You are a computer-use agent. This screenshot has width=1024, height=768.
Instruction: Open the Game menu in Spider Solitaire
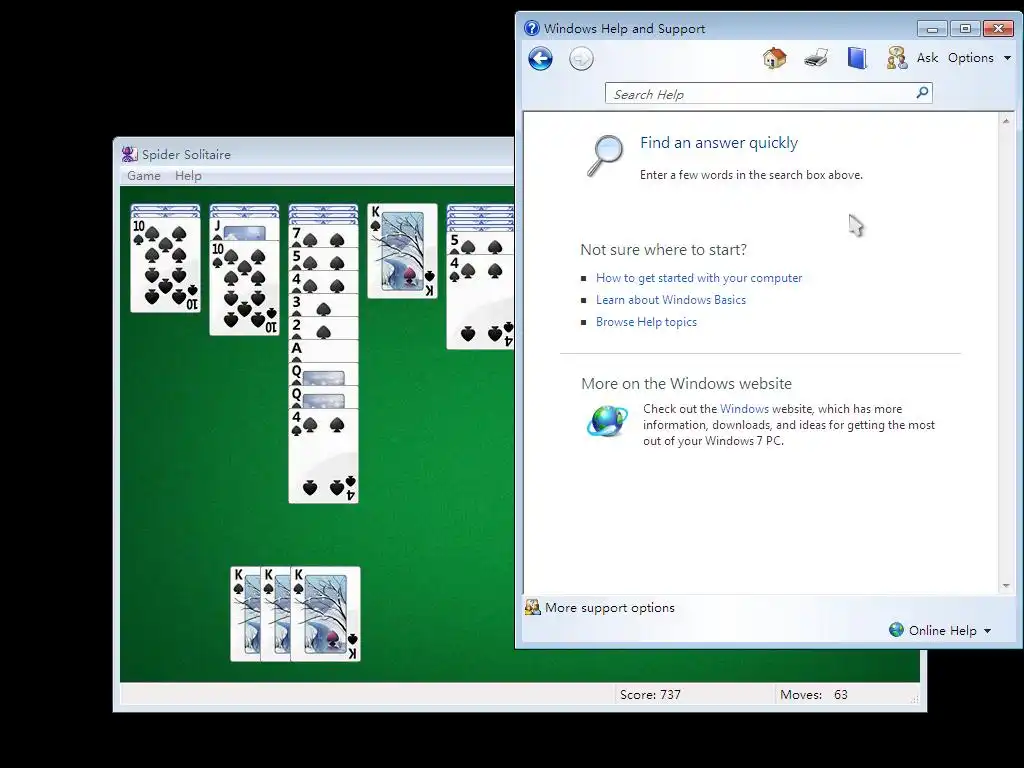coord(144,176)
